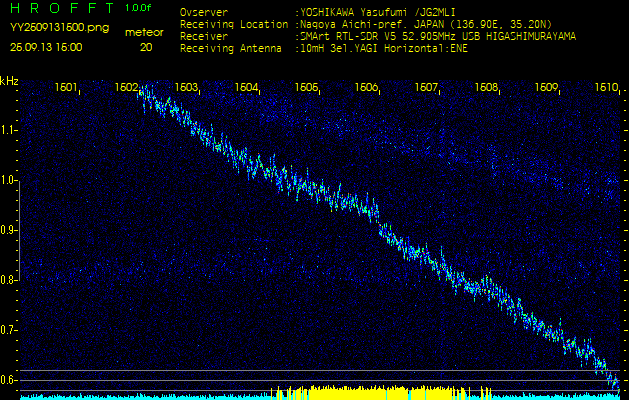Click the 1607 time marker
This screenshot has height=400, width=629.
tap(427, 87)
